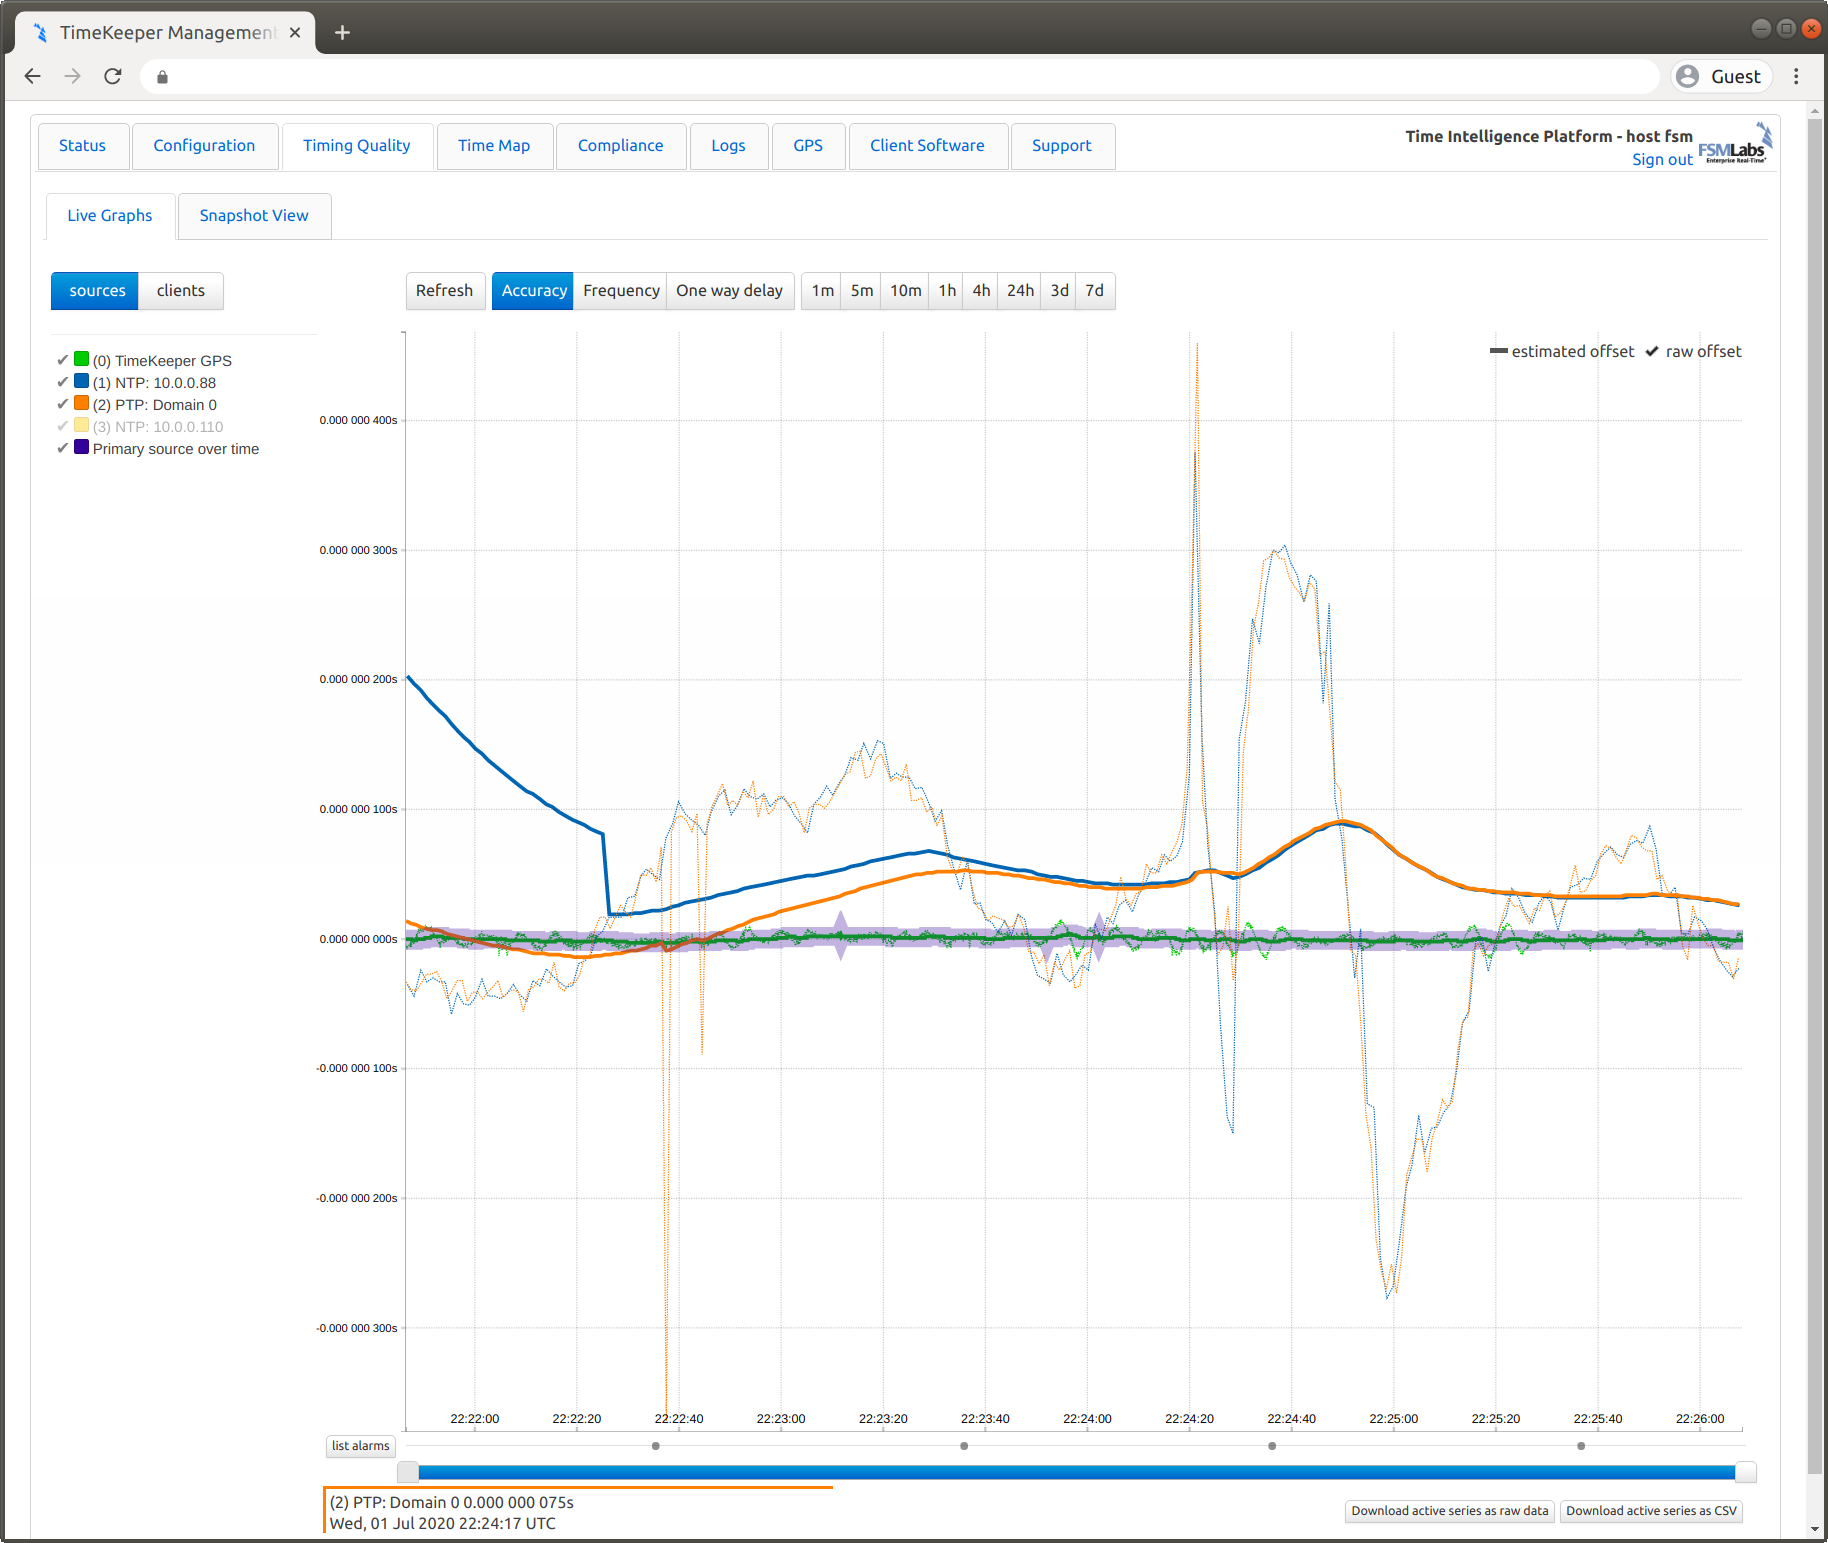Click the orange PTP Domain 0 swatch

82,403
